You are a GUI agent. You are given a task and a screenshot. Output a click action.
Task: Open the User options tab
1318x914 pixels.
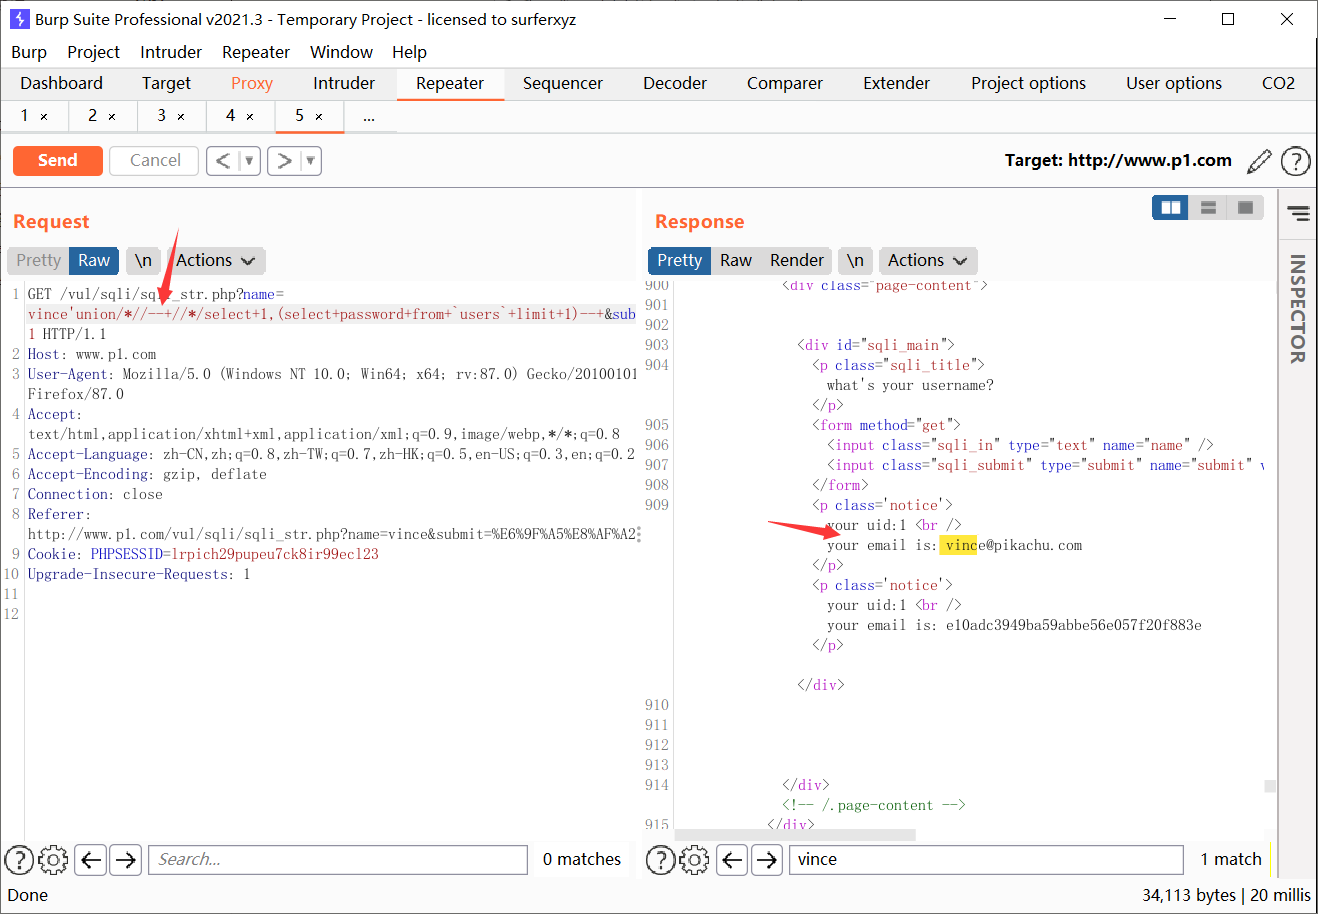[x=1174, y=83]
